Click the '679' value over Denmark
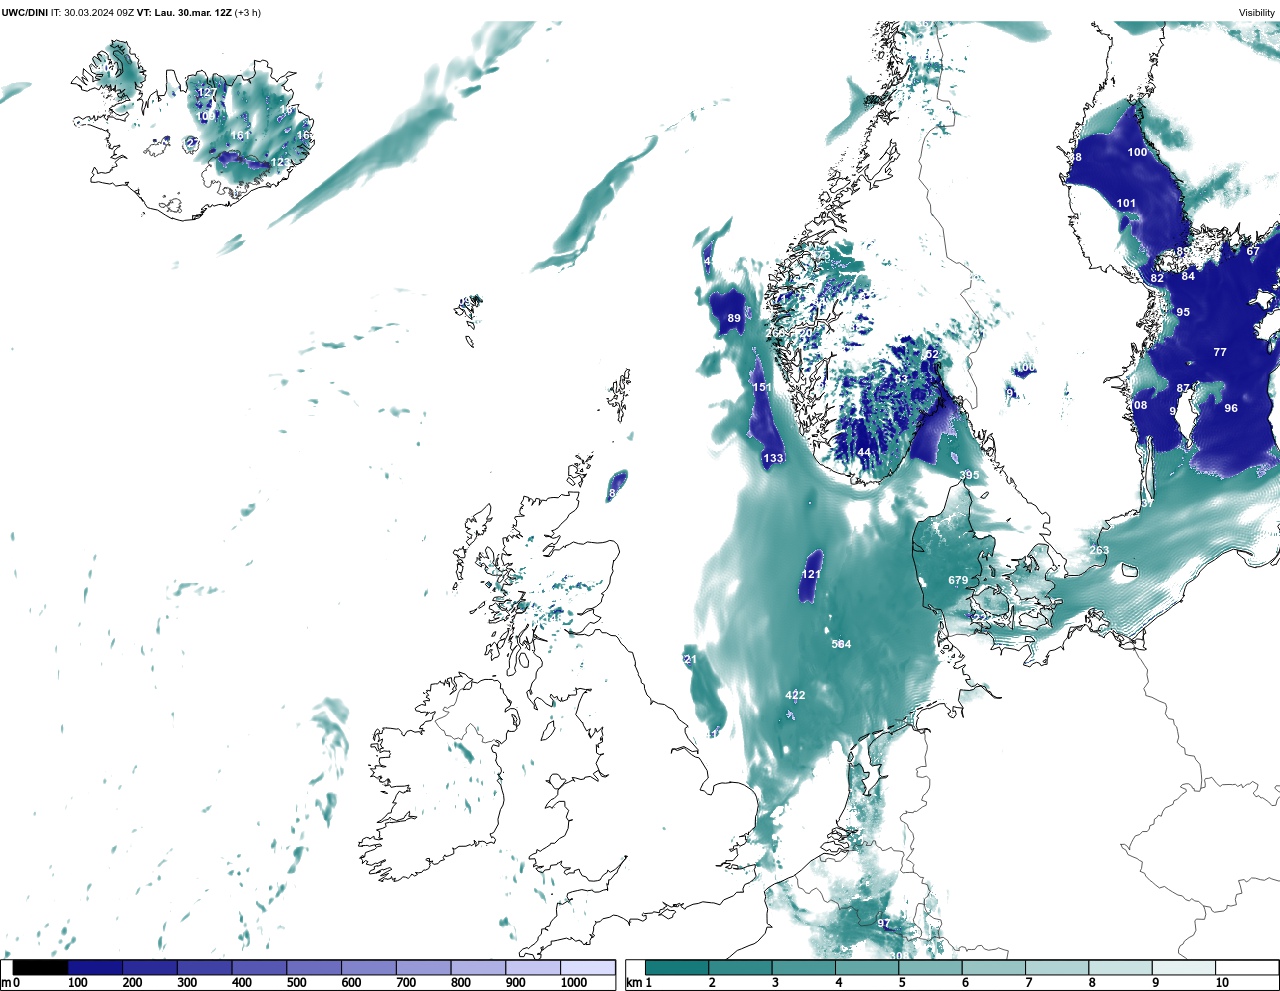This screenshot has height=991, width=1280. 958,580
